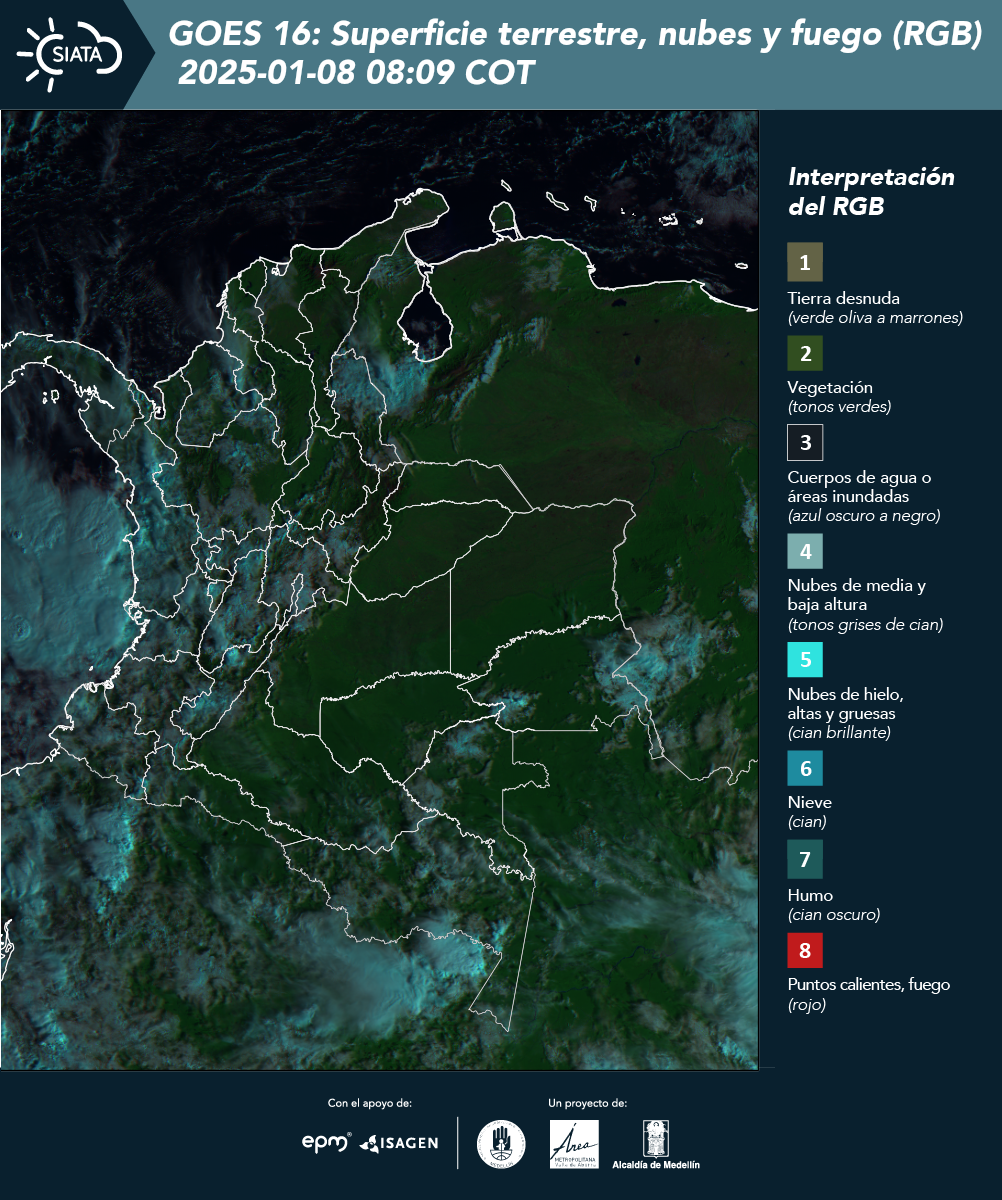1002x1200 pixels.
Task: Select swatch 4 for mid and low clouds
Action: [x=805, y=551]
